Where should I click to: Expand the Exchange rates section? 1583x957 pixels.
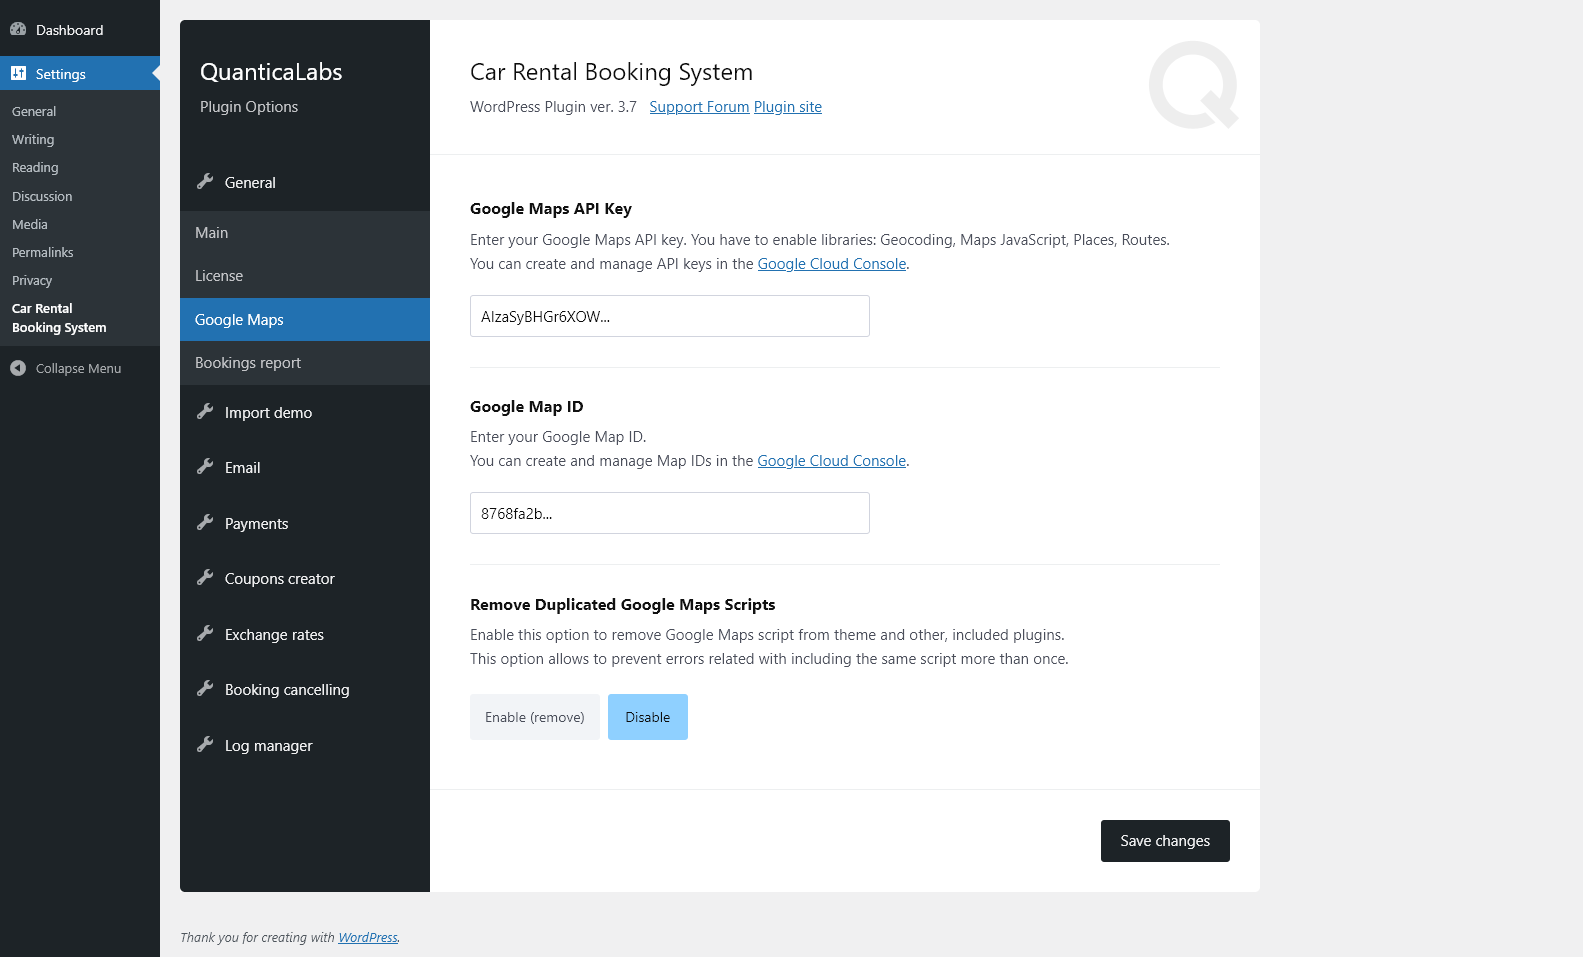(274, 635)
